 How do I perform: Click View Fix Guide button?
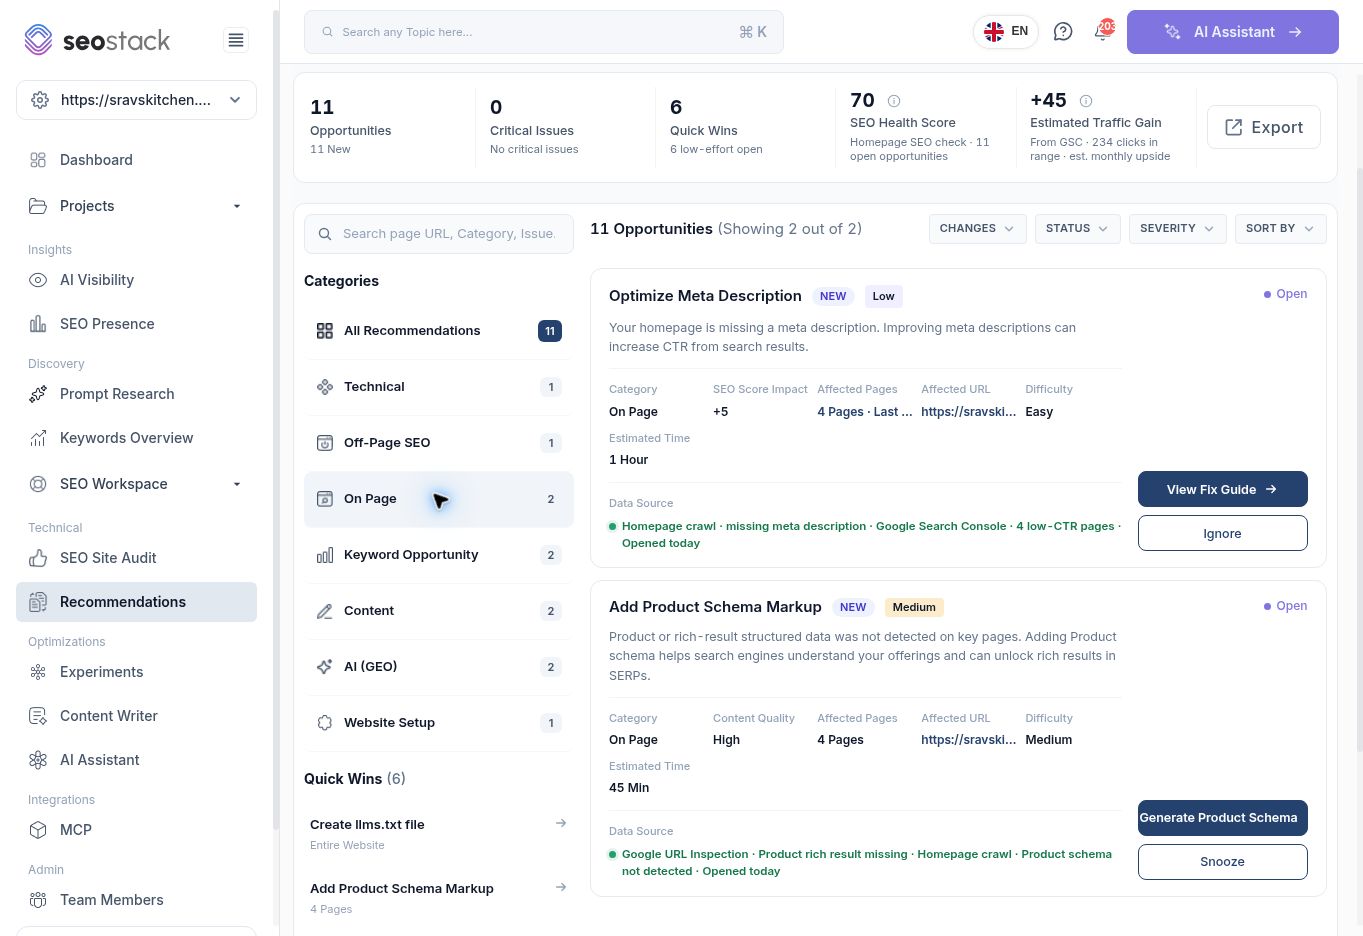click(x=1222, y=489)
